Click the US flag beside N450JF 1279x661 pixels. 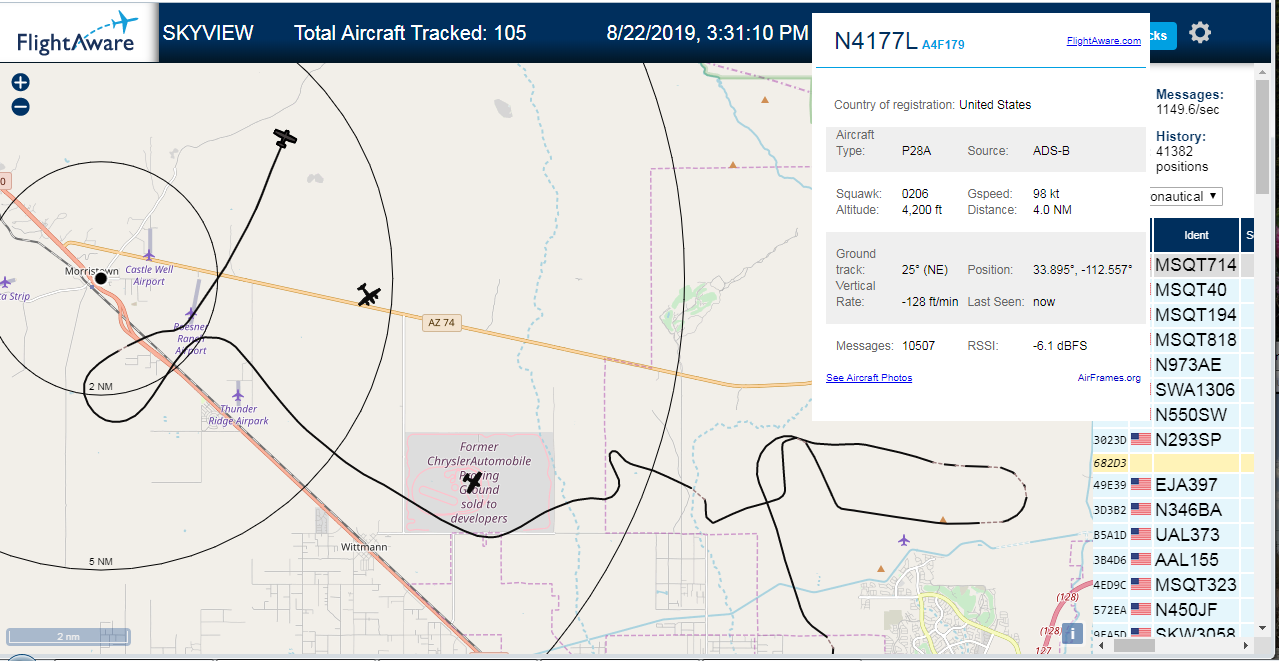click(x=1141, y=609)
